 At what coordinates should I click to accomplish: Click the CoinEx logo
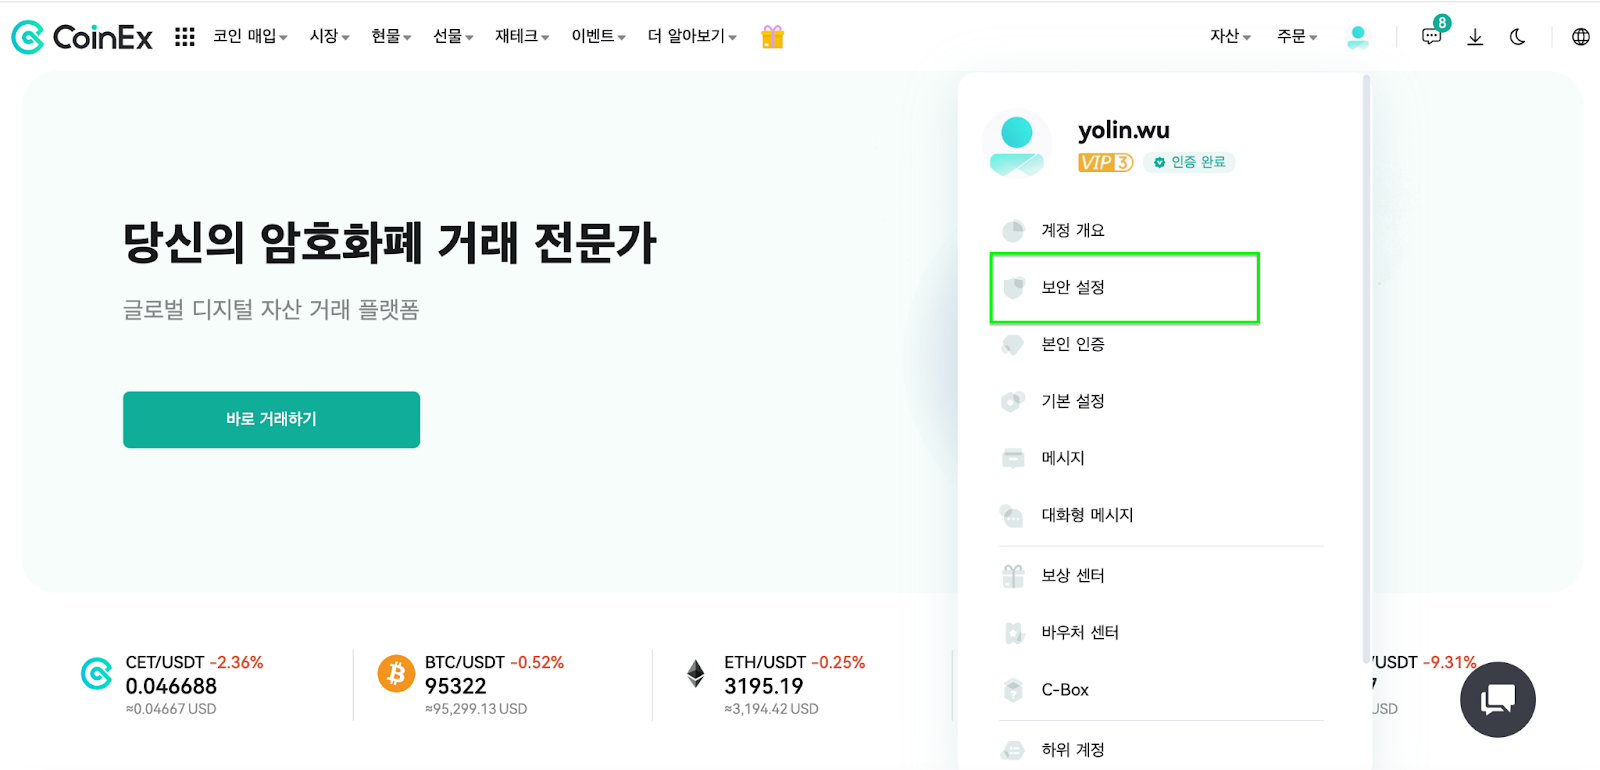click(82, 36)
